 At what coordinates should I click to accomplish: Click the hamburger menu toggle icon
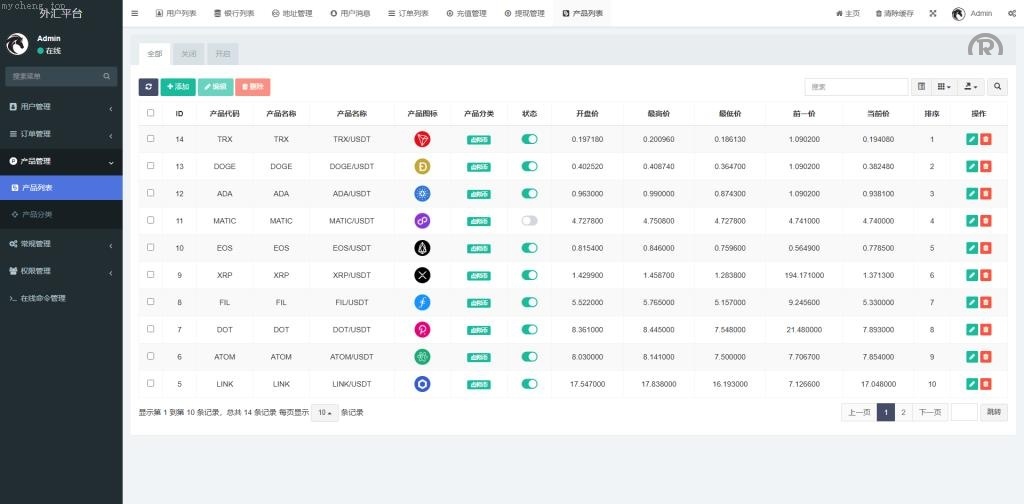pyautogui.click(x=135, y=13)
